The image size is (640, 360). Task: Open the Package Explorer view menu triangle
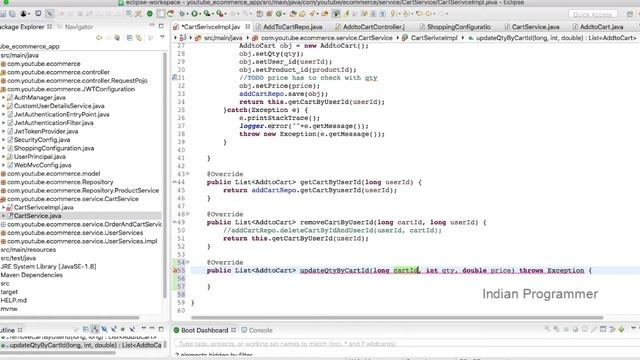pyautogui.click(x=162, y=38)
